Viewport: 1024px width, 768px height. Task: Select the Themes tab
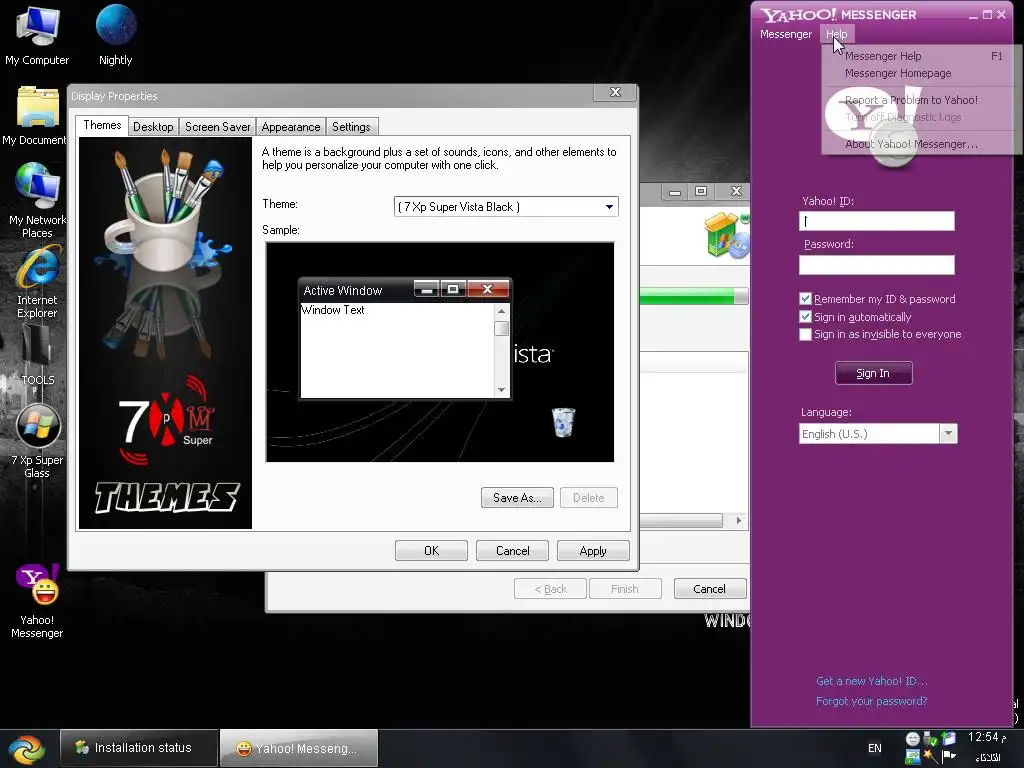102,125
